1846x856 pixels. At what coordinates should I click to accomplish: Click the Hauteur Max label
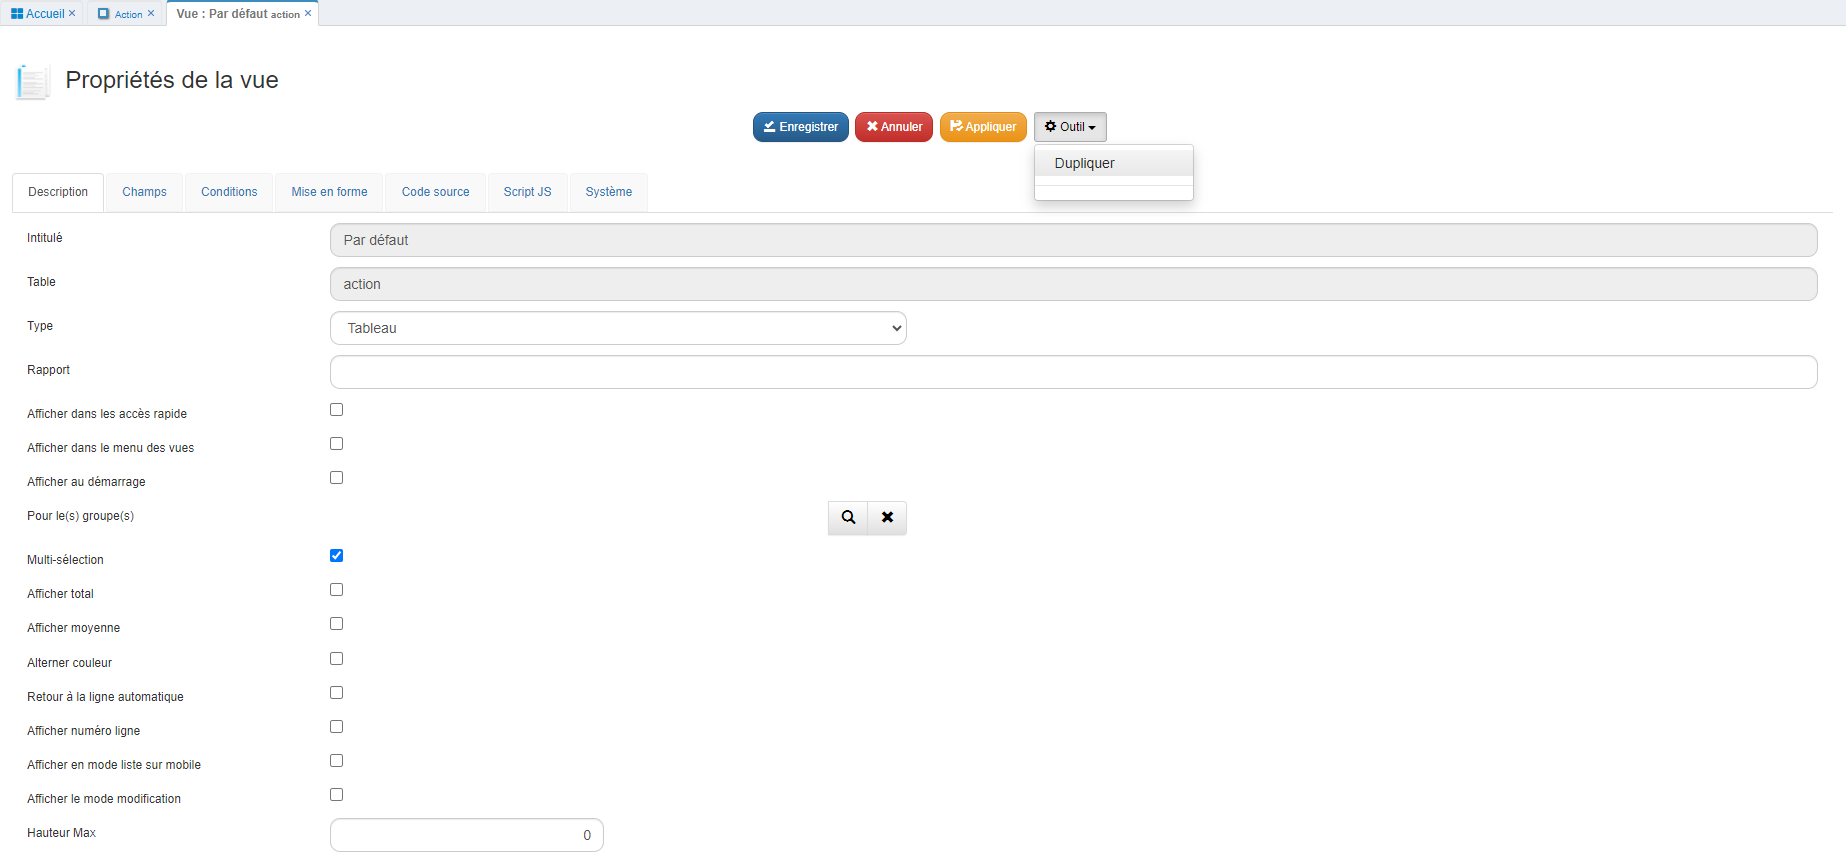pyautogui.click(x=61, y=833)
